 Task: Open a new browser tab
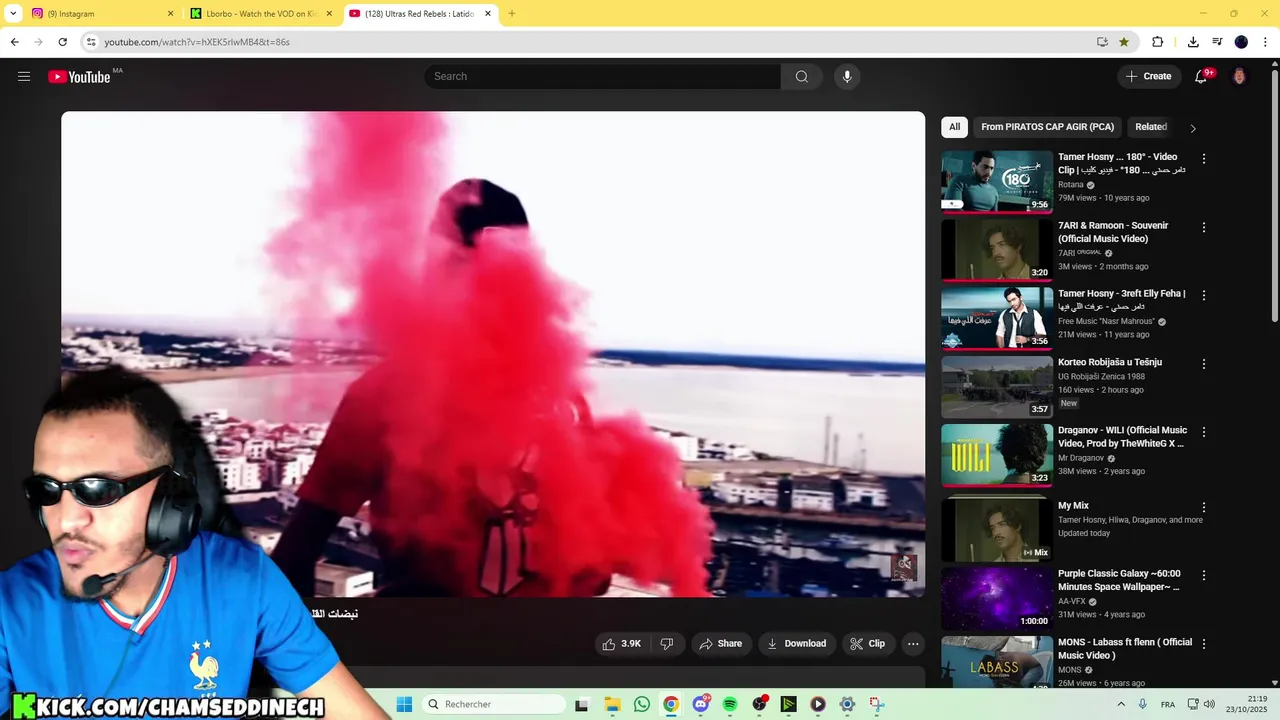pyautogui.click(x=512, y=14)
